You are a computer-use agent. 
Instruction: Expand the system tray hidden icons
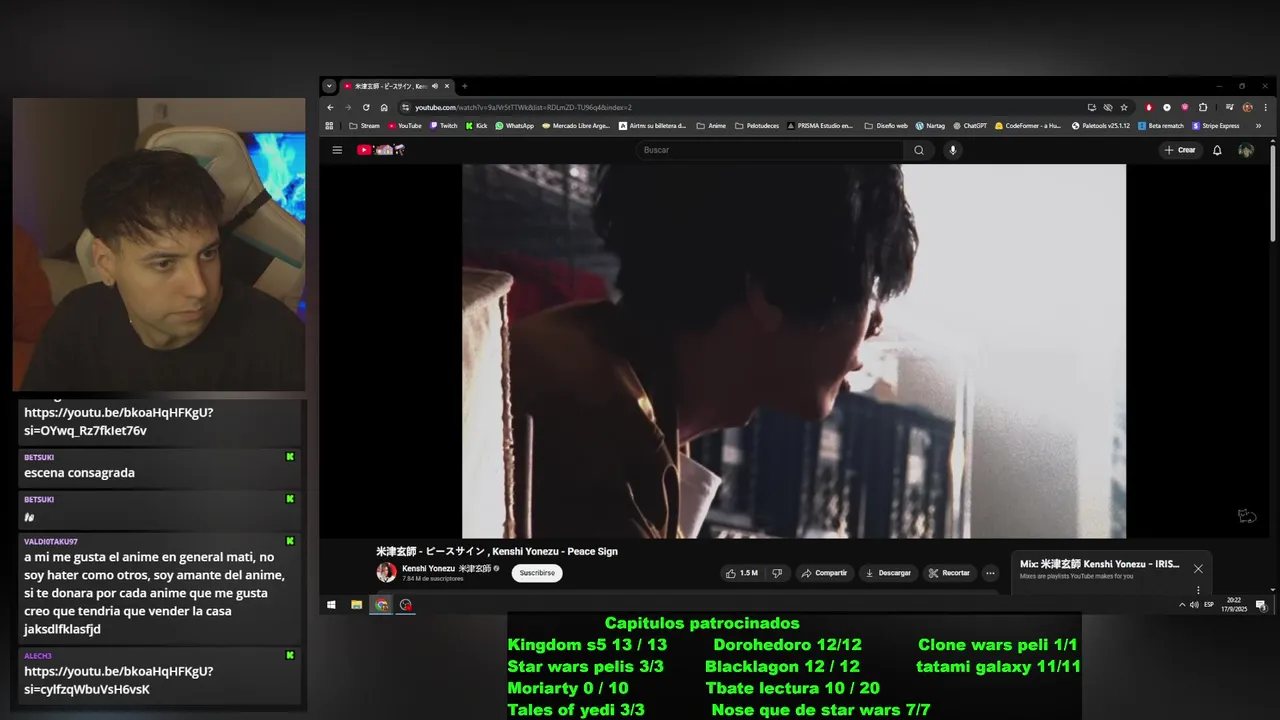coord(1182,605)
